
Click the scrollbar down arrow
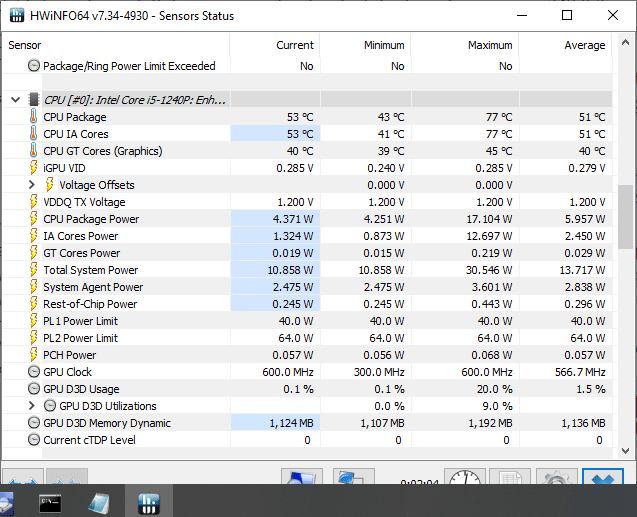[626, 451]
